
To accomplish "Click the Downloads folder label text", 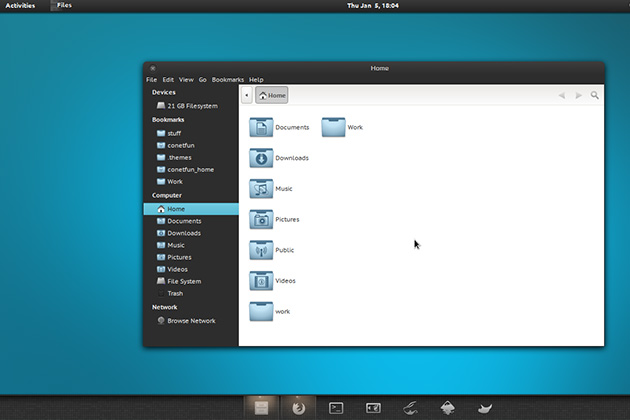I will [292, 158].
